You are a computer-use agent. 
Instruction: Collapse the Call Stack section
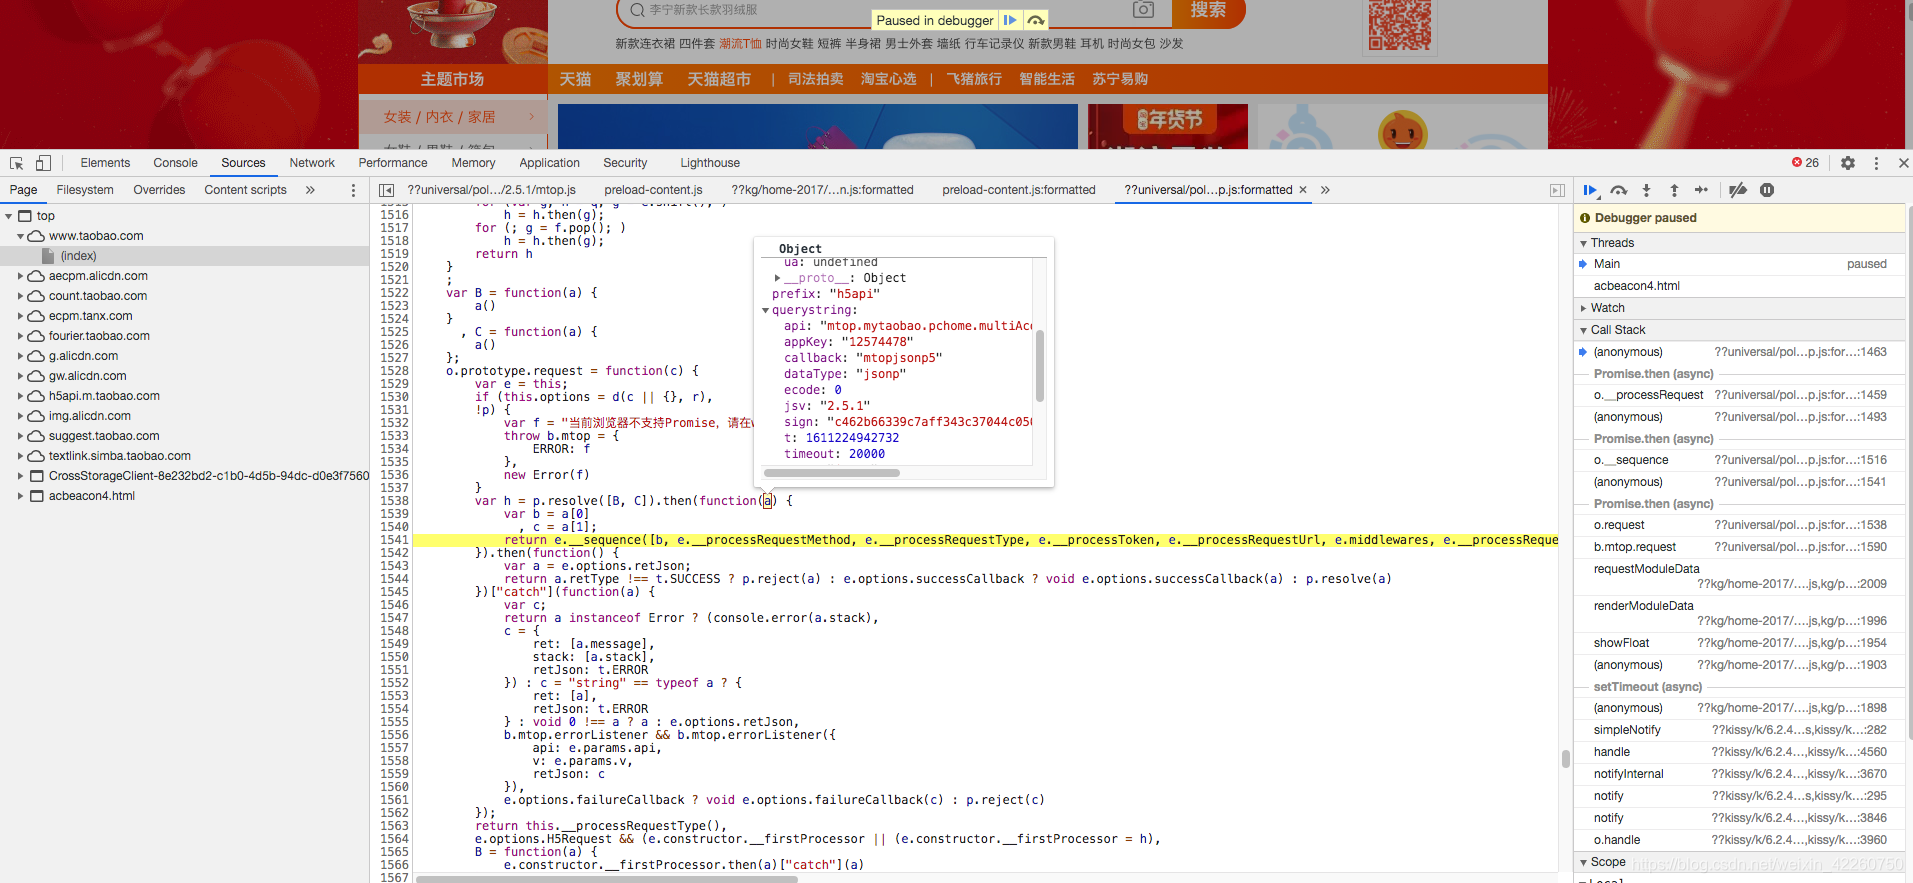point(1584,330)
